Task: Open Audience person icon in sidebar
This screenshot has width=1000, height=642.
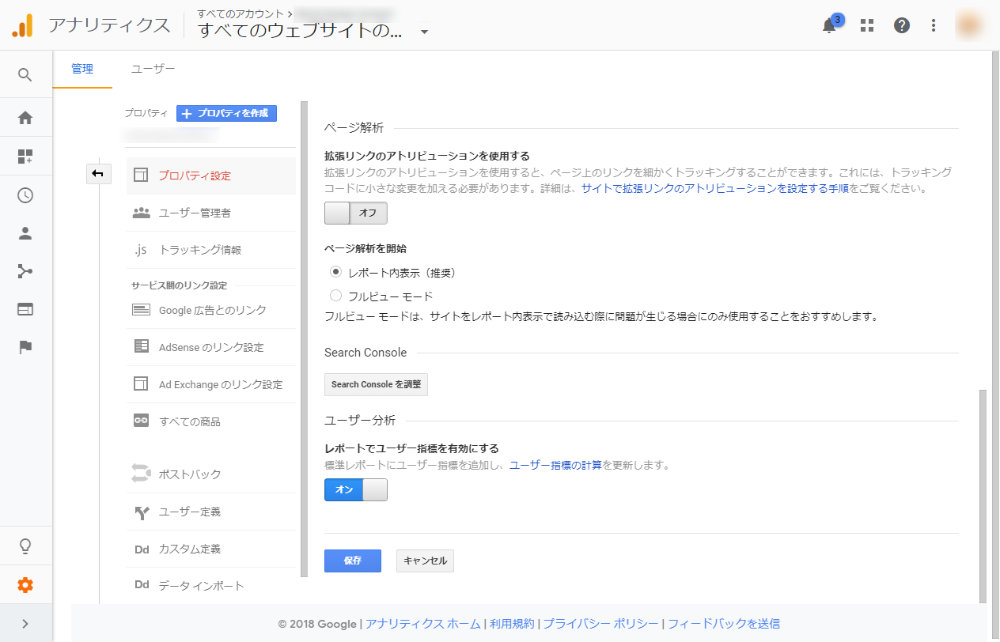Action: 25,233
